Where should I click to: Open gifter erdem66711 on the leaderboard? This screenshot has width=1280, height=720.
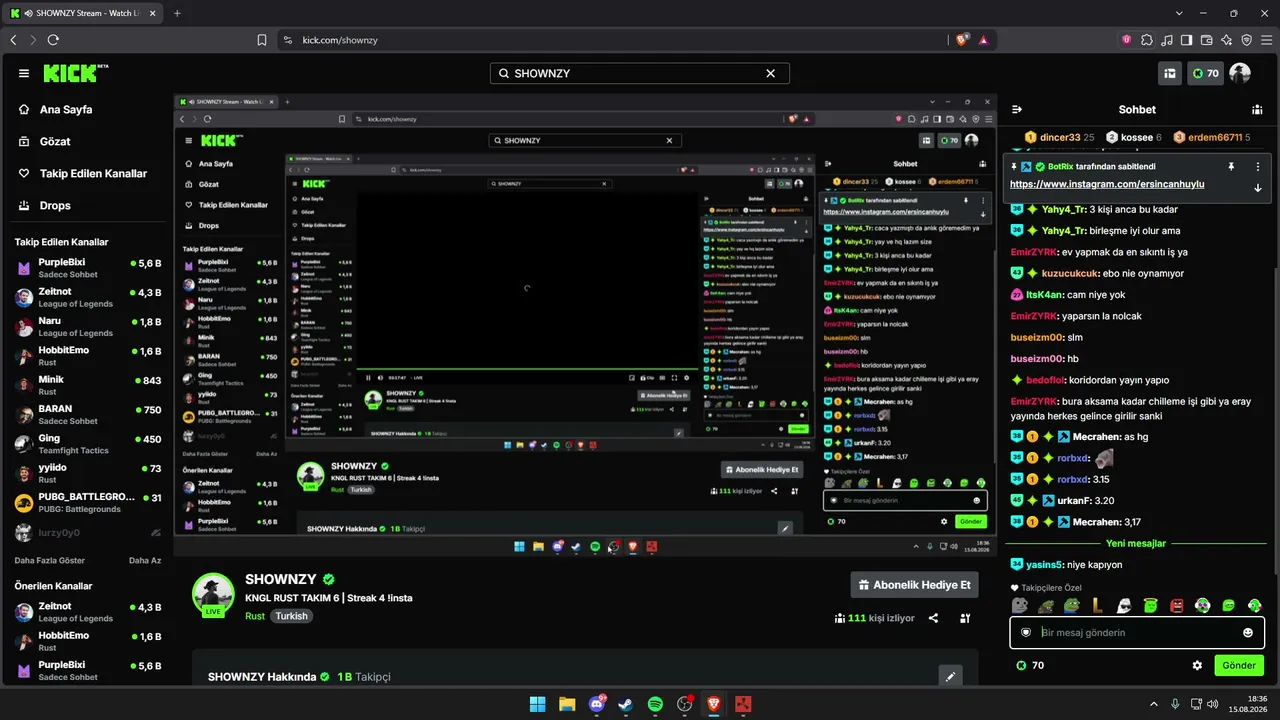click(x=1212, y=137)
